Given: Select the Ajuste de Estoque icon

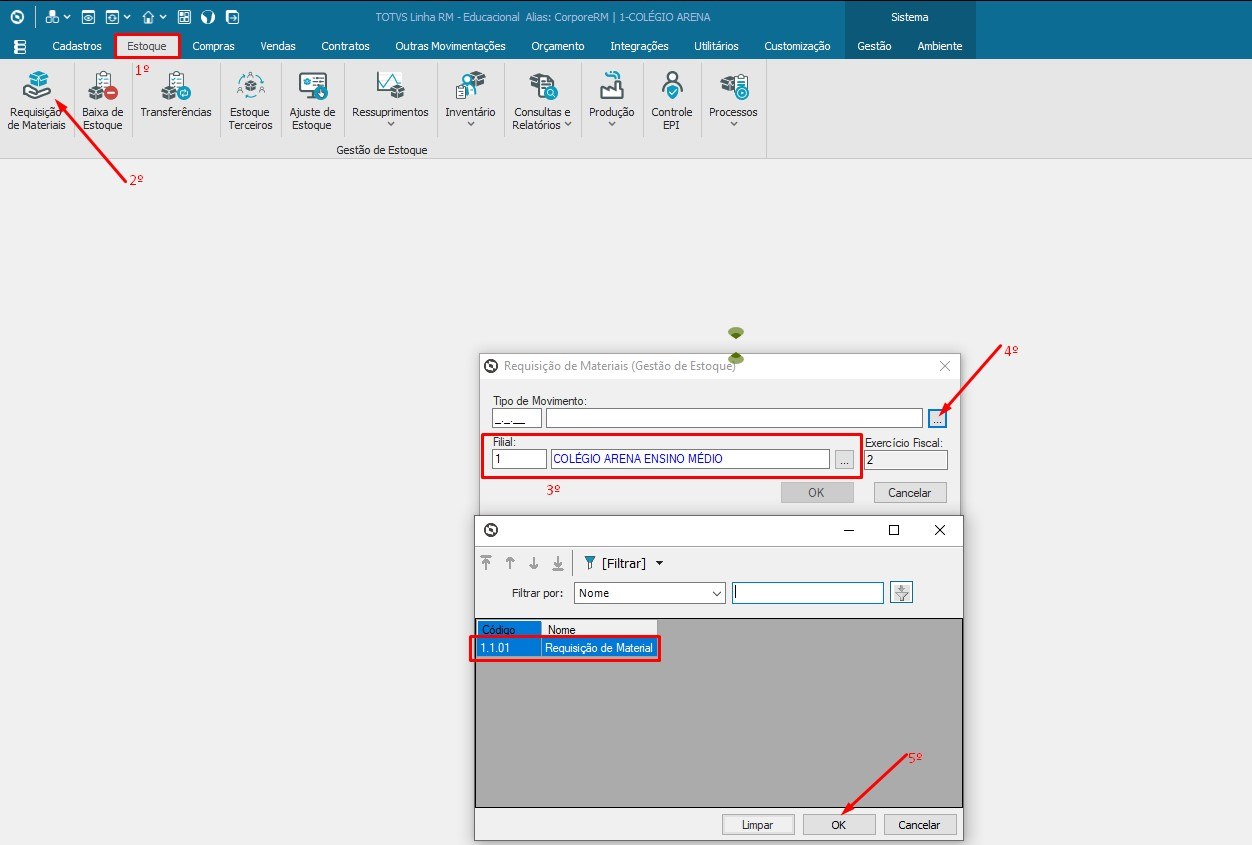Looking at the screenshot, I should 312,96.
